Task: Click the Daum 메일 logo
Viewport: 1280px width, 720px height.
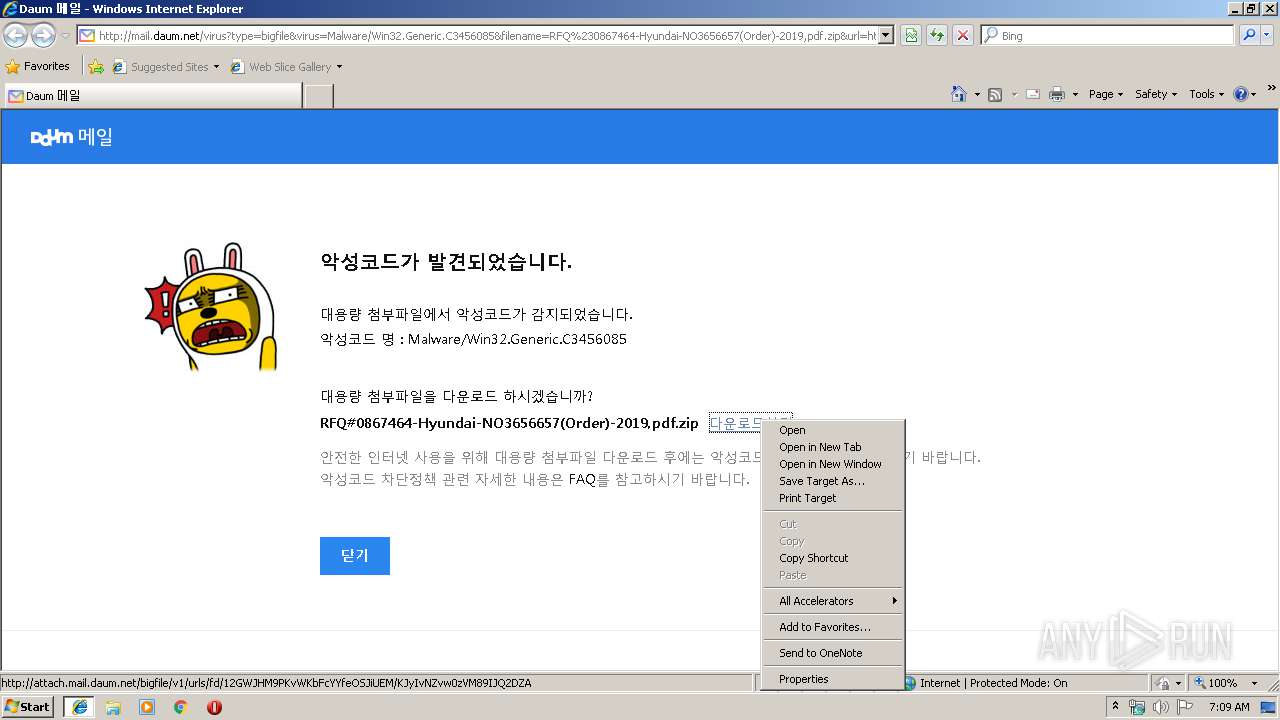Action: [71, 137]
